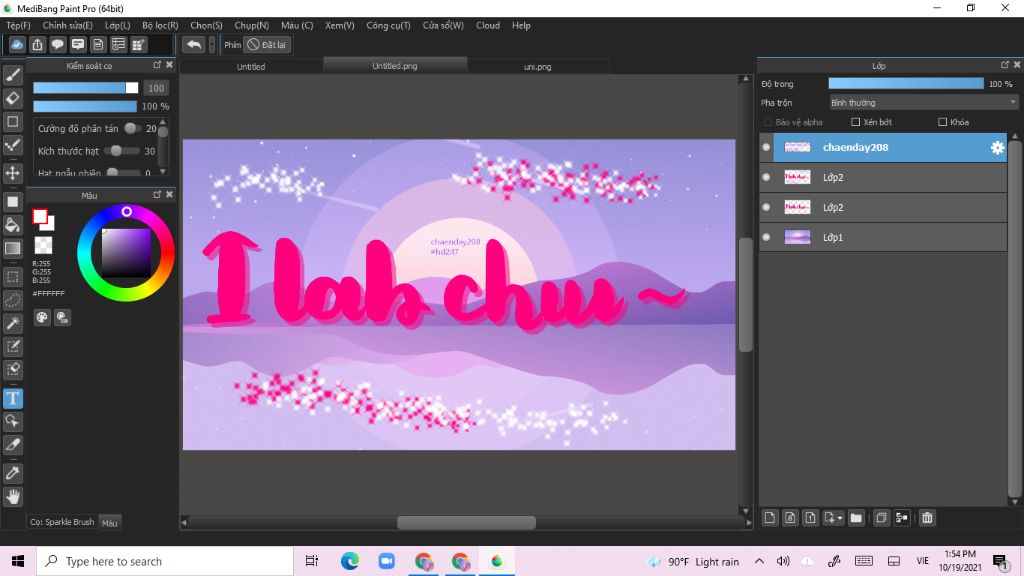Show hidden system tray icons chevron
The image size is (1024, 576).
pos(759,561)
